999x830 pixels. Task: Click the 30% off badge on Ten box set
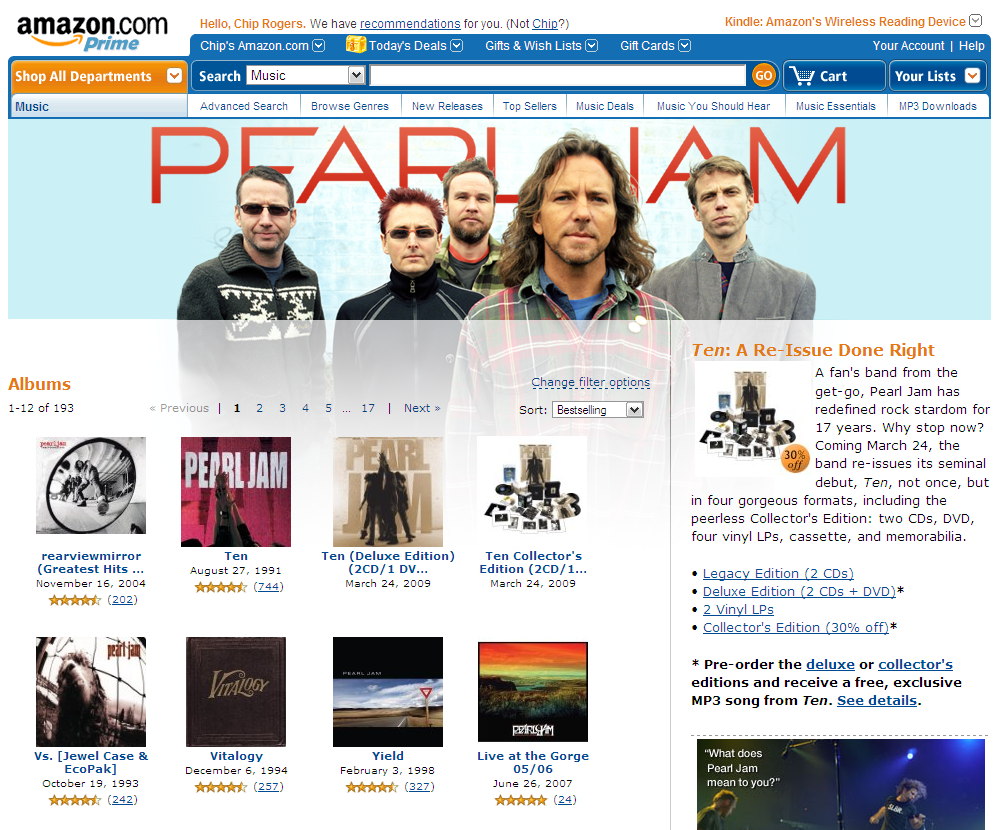coord(794,458)
